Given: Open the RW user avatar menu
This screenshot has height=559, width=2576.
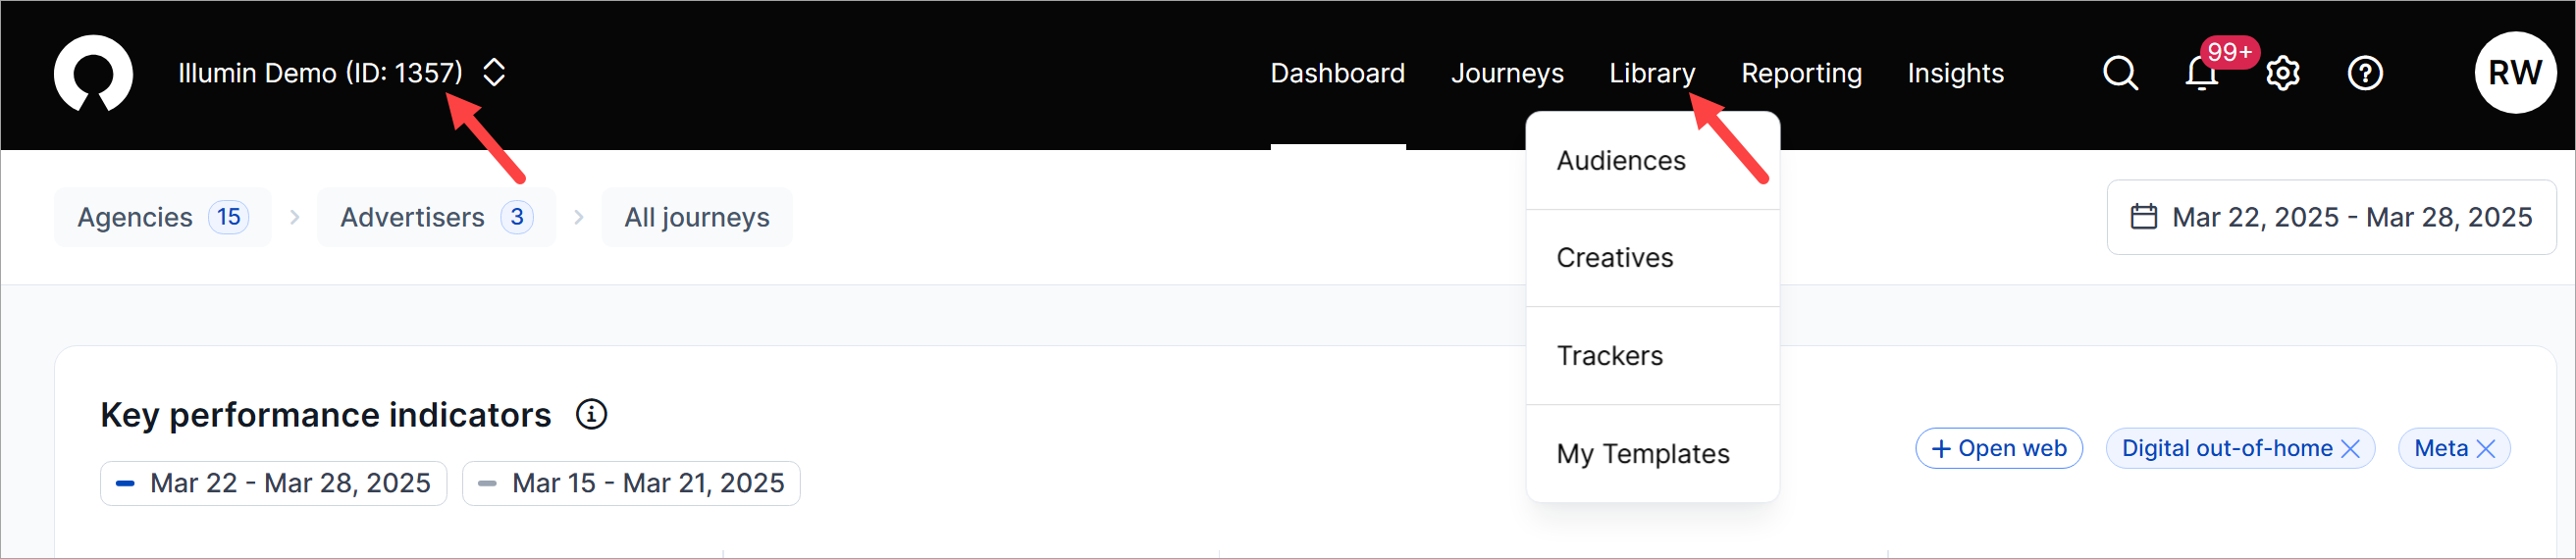Looking at the screenshot, I should [2514, 73].
